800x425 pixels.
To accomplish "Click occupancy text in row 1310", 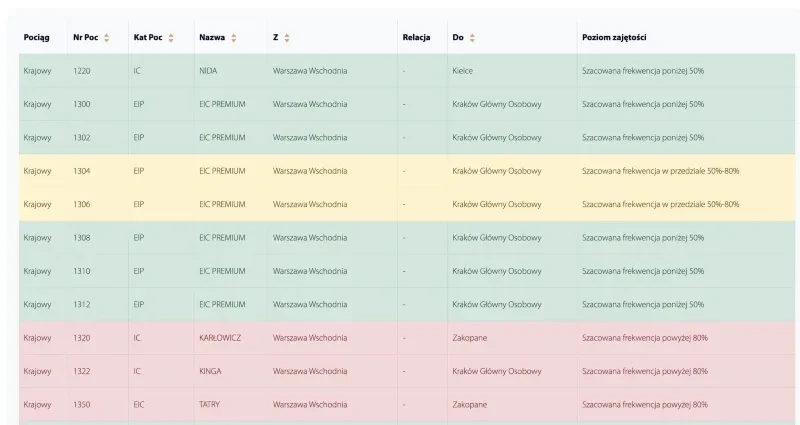I will [x=643, y=271].
